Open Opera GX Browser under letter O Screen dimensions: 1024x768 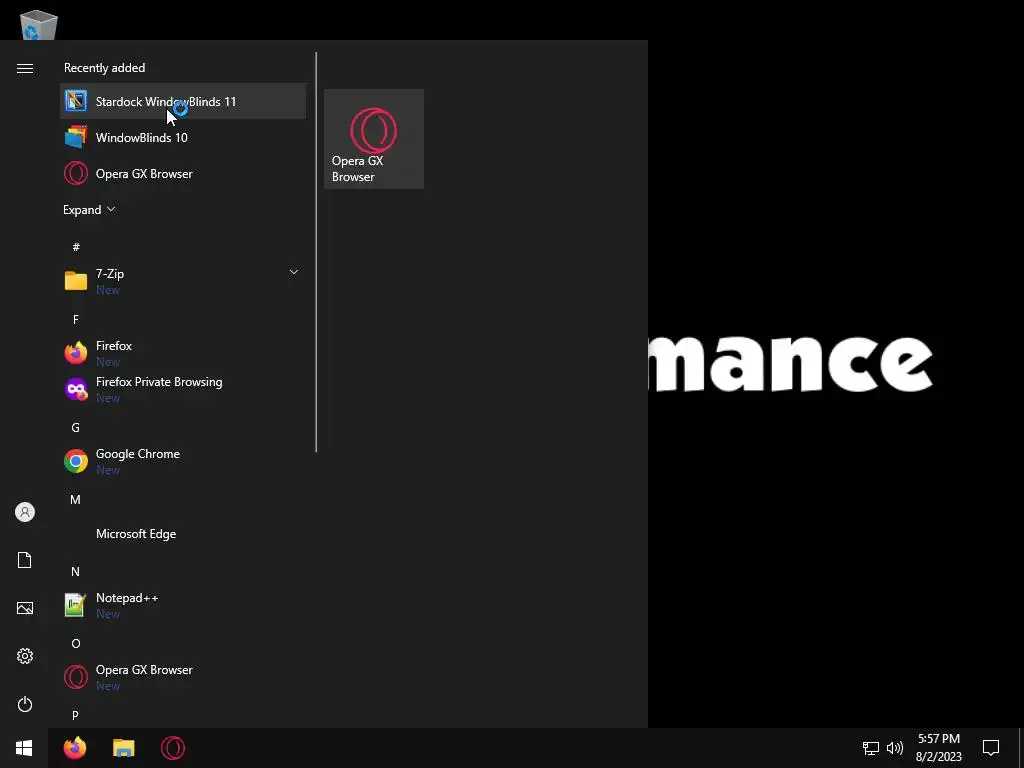183,677
